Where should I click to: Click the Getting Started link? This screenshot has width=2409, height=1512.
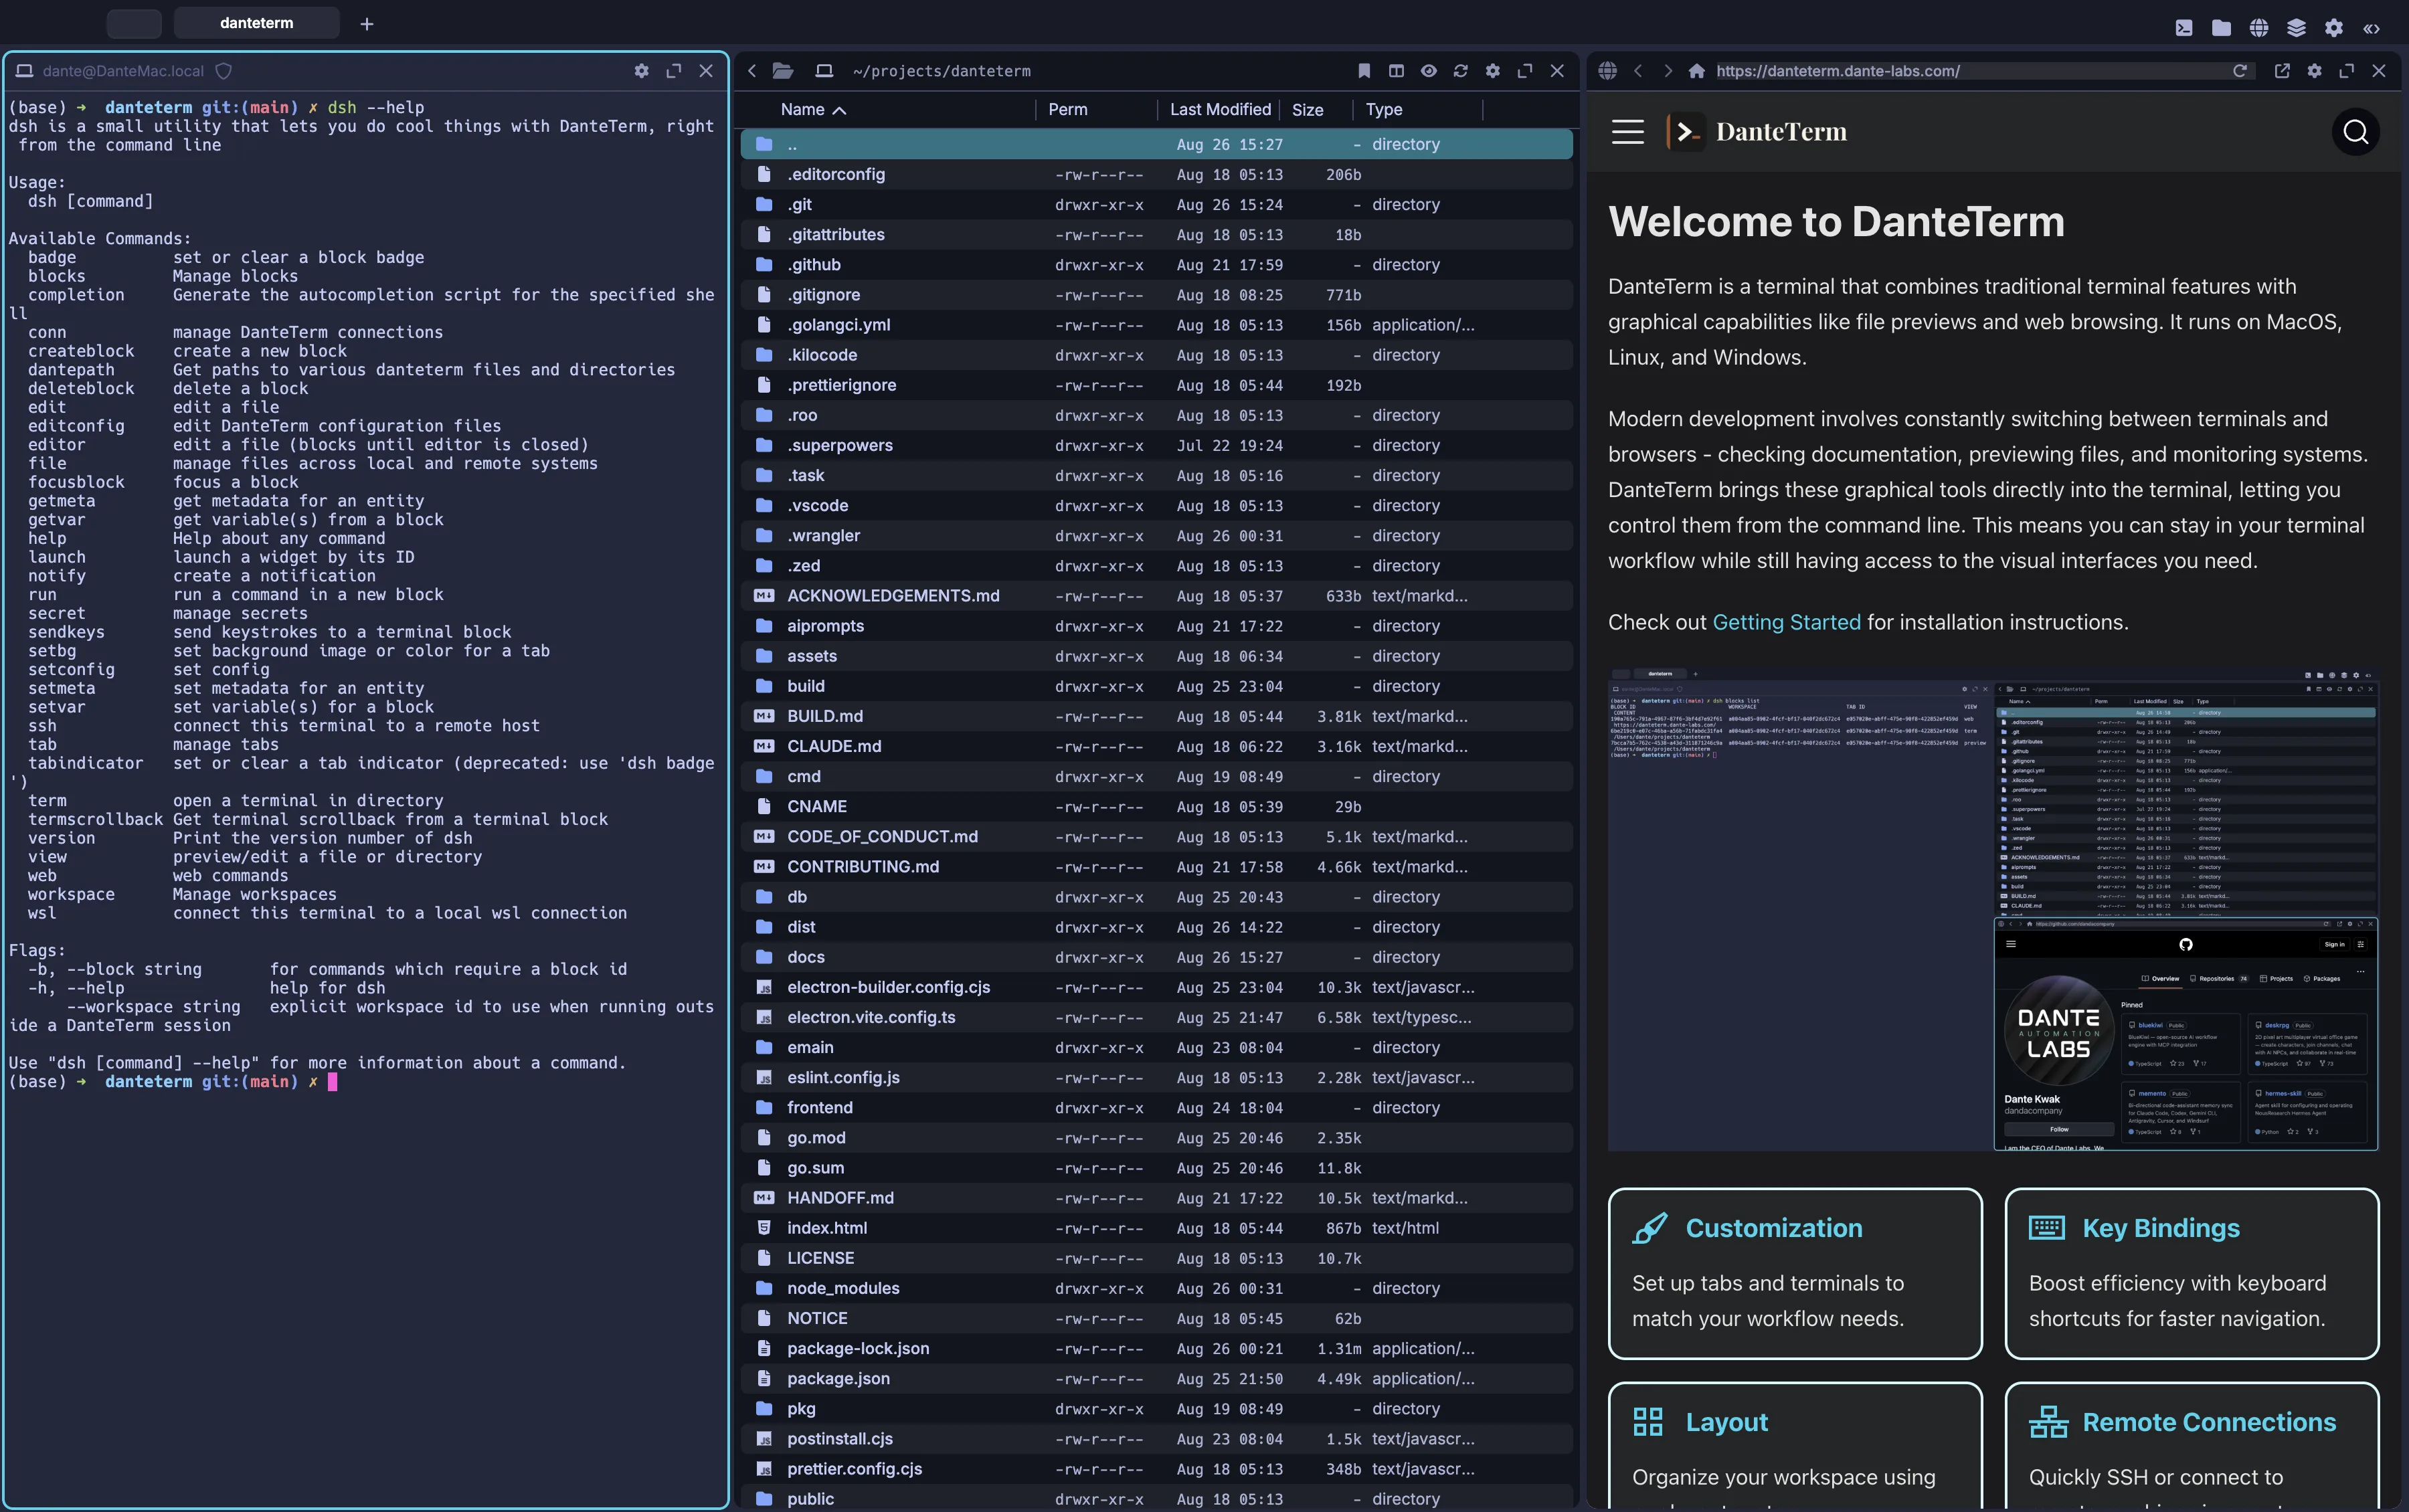coord(1786,622)
